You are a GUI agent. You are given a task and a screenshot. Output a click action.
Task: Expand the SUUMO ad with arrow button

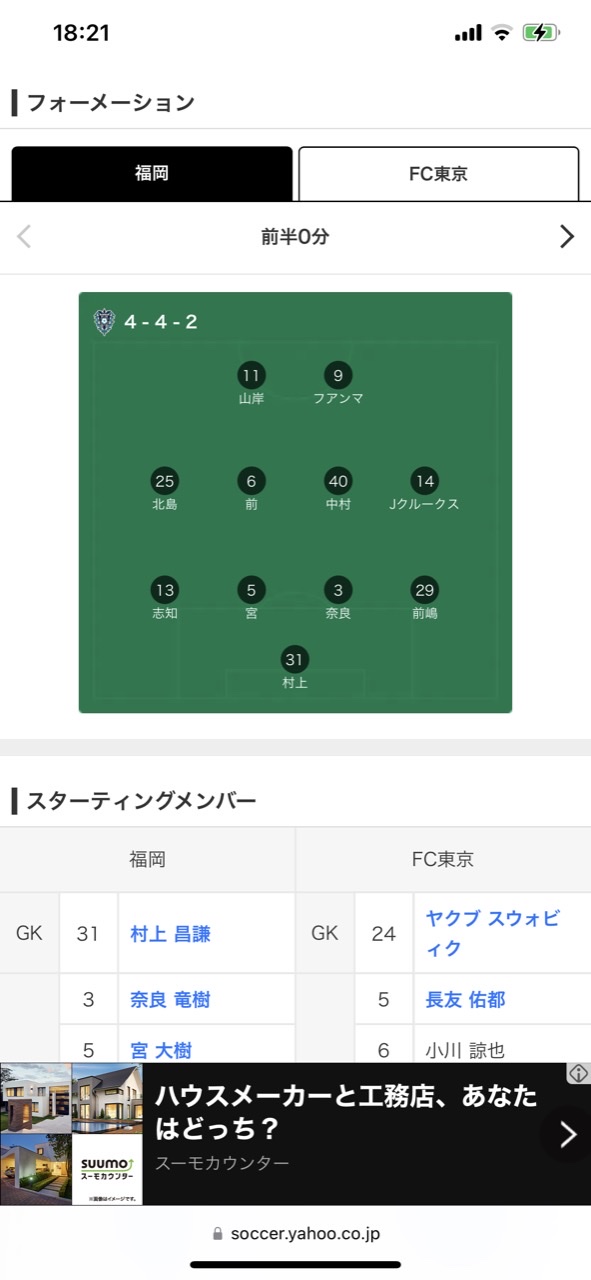(x=566, y=1134)
